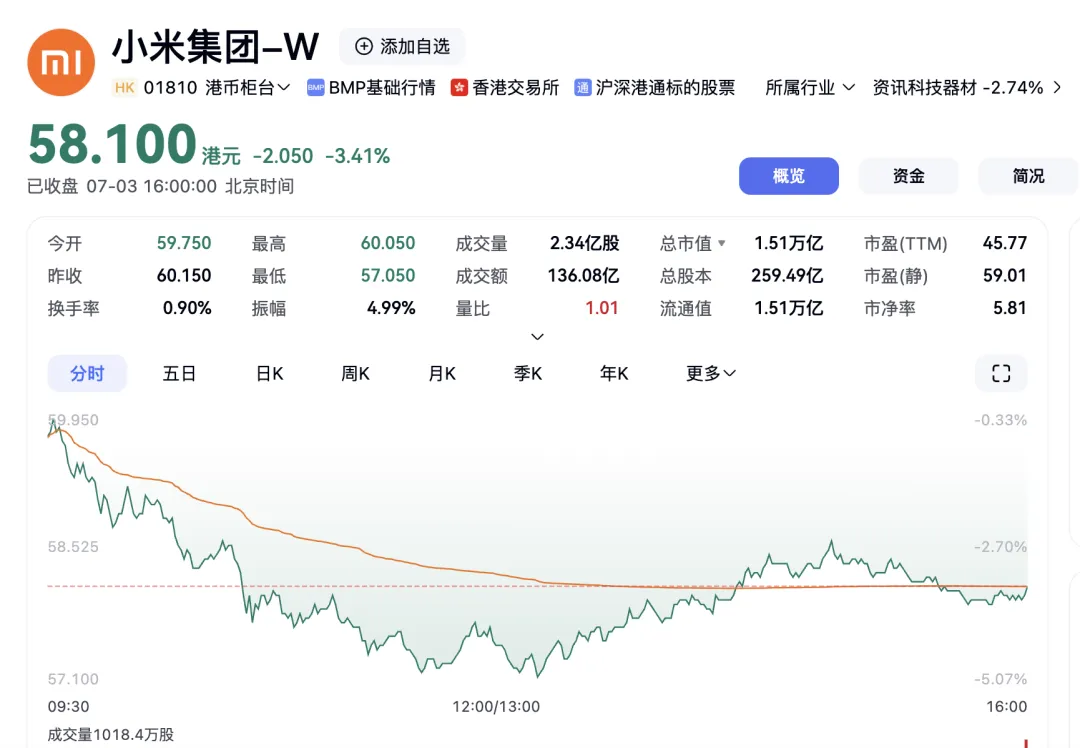Click the 最低 value 57.050
Image resolution: width=1080 pixels, height=748 pixels.
[388, 276]
